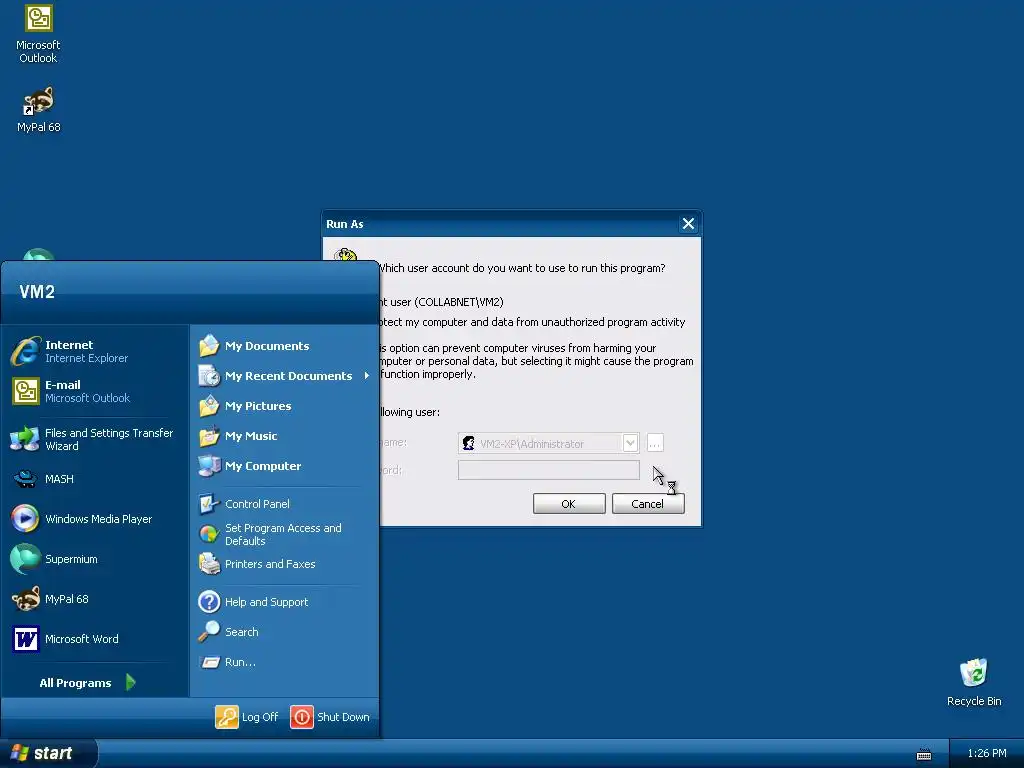Screen dimensions: 1024x768
Task: Launch MASH from the Start menu
Action: click(x=94, y=479)
